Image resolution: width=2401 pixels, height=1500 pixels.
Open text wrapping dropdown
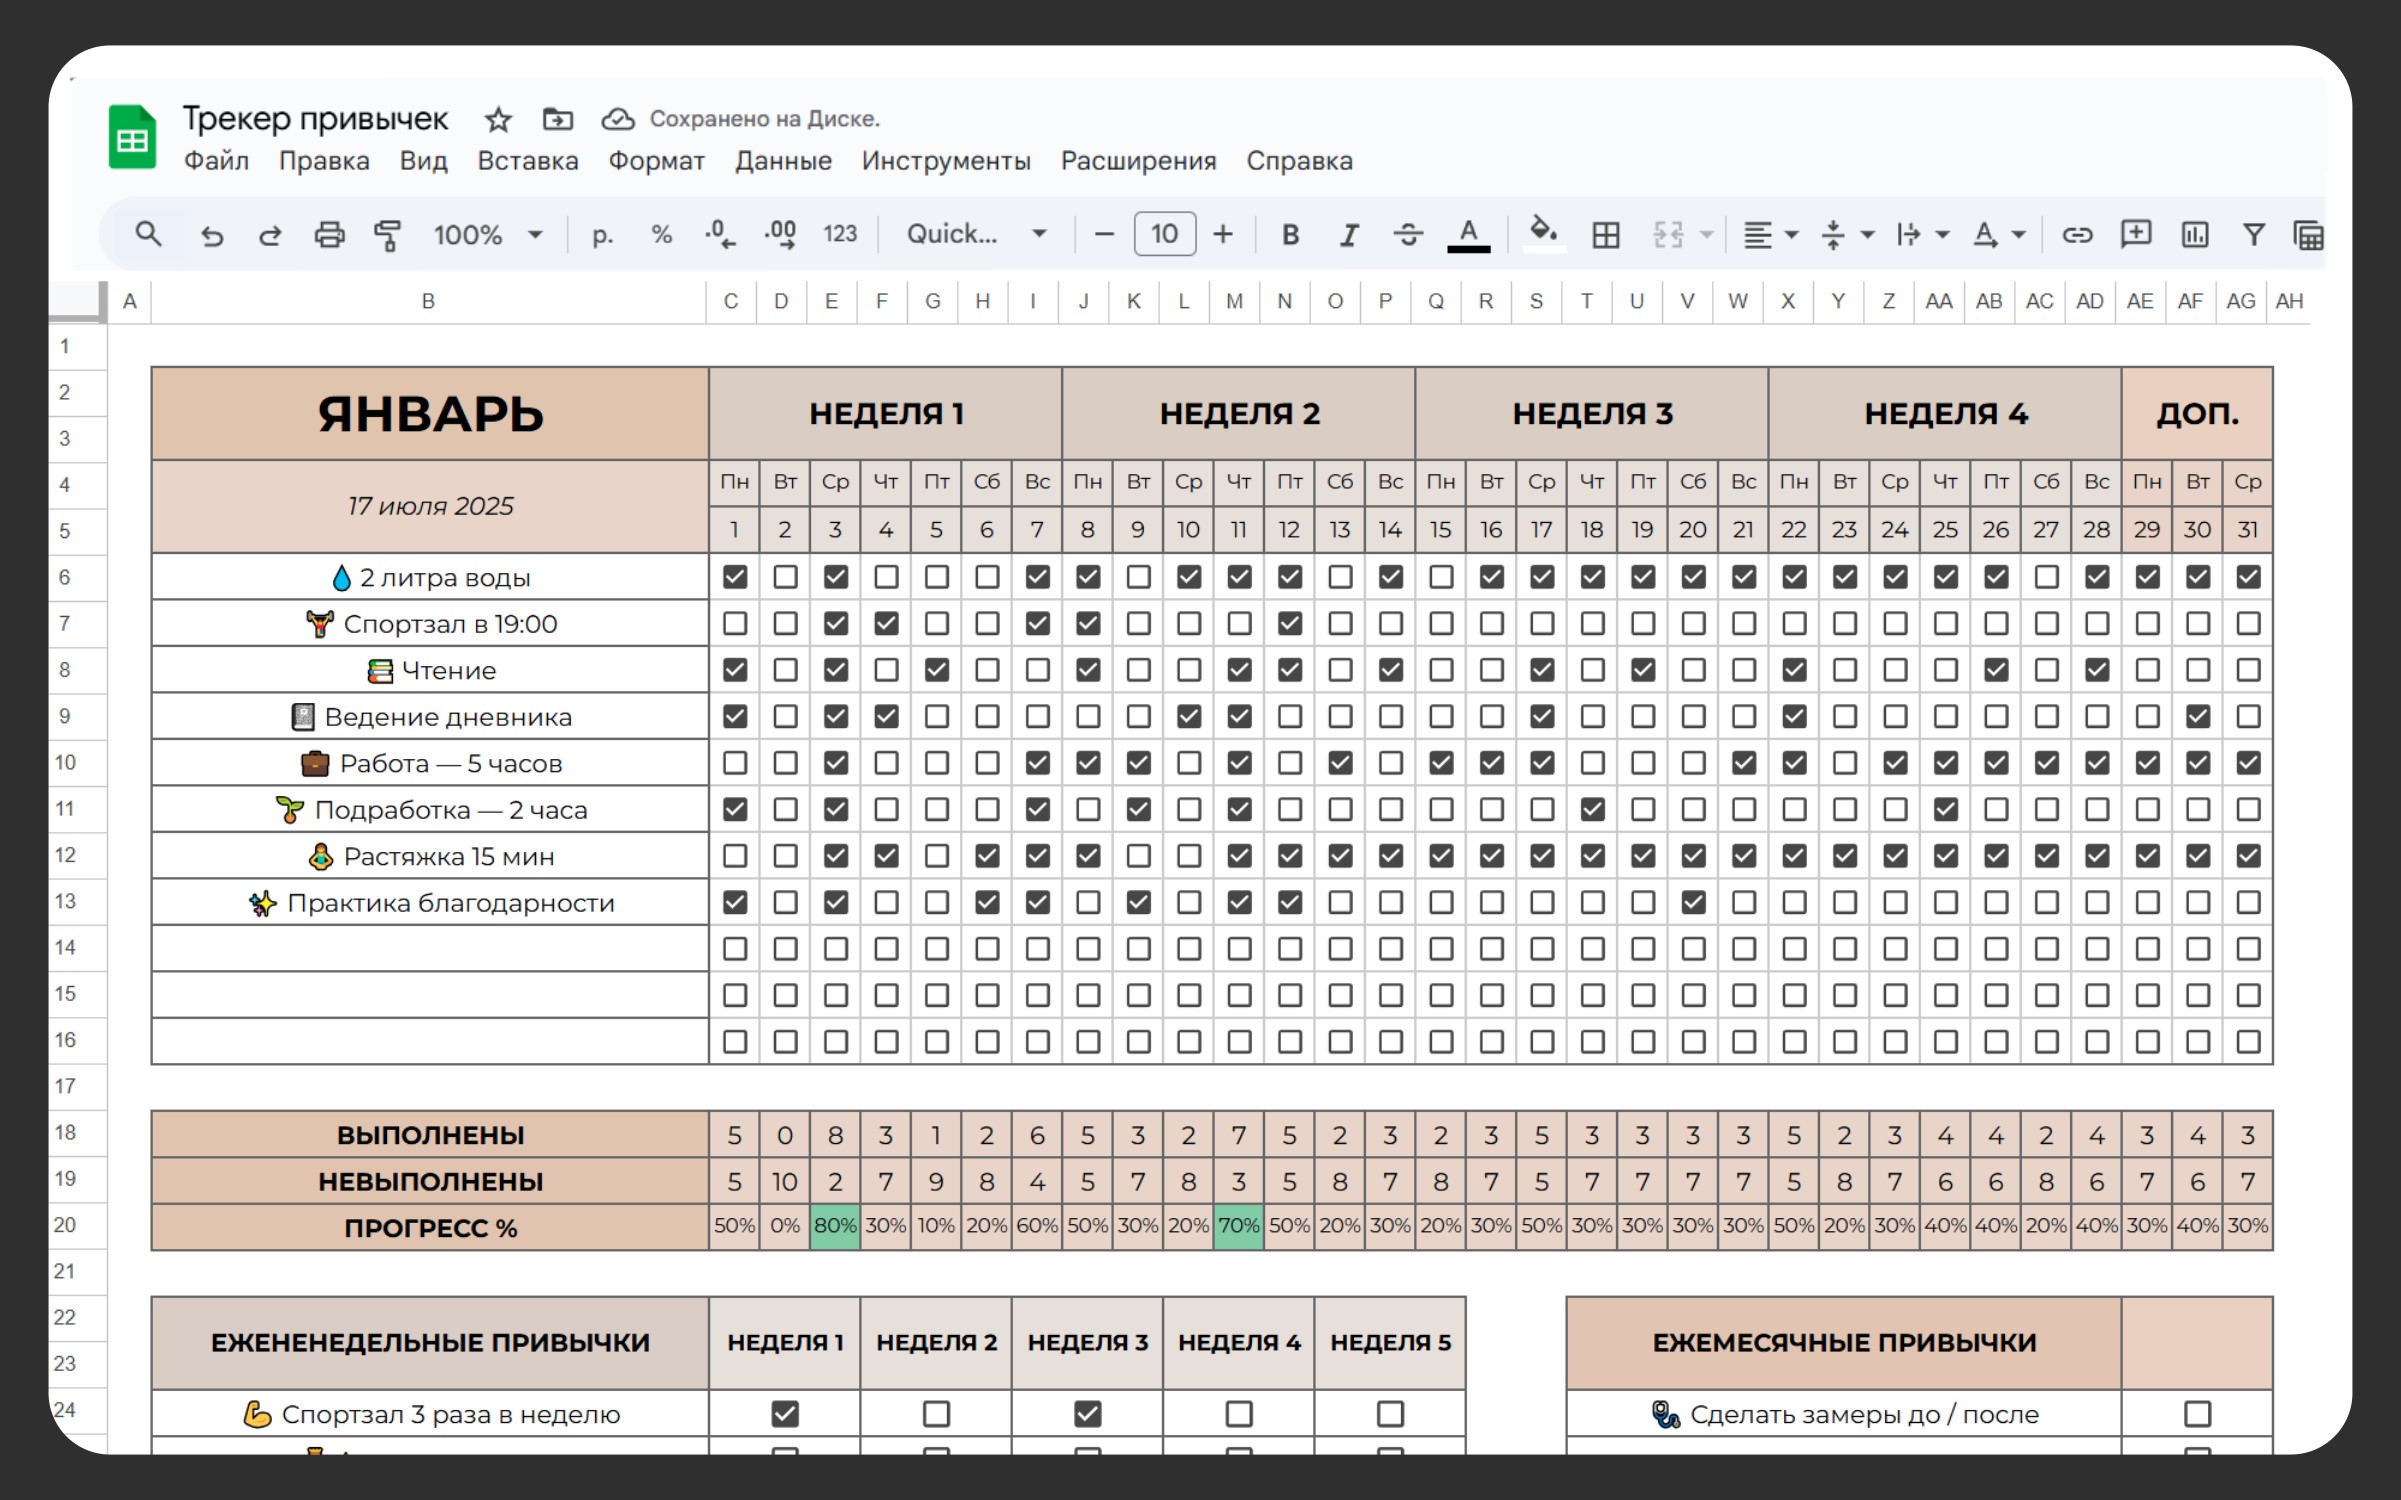tap(1922, 235)
